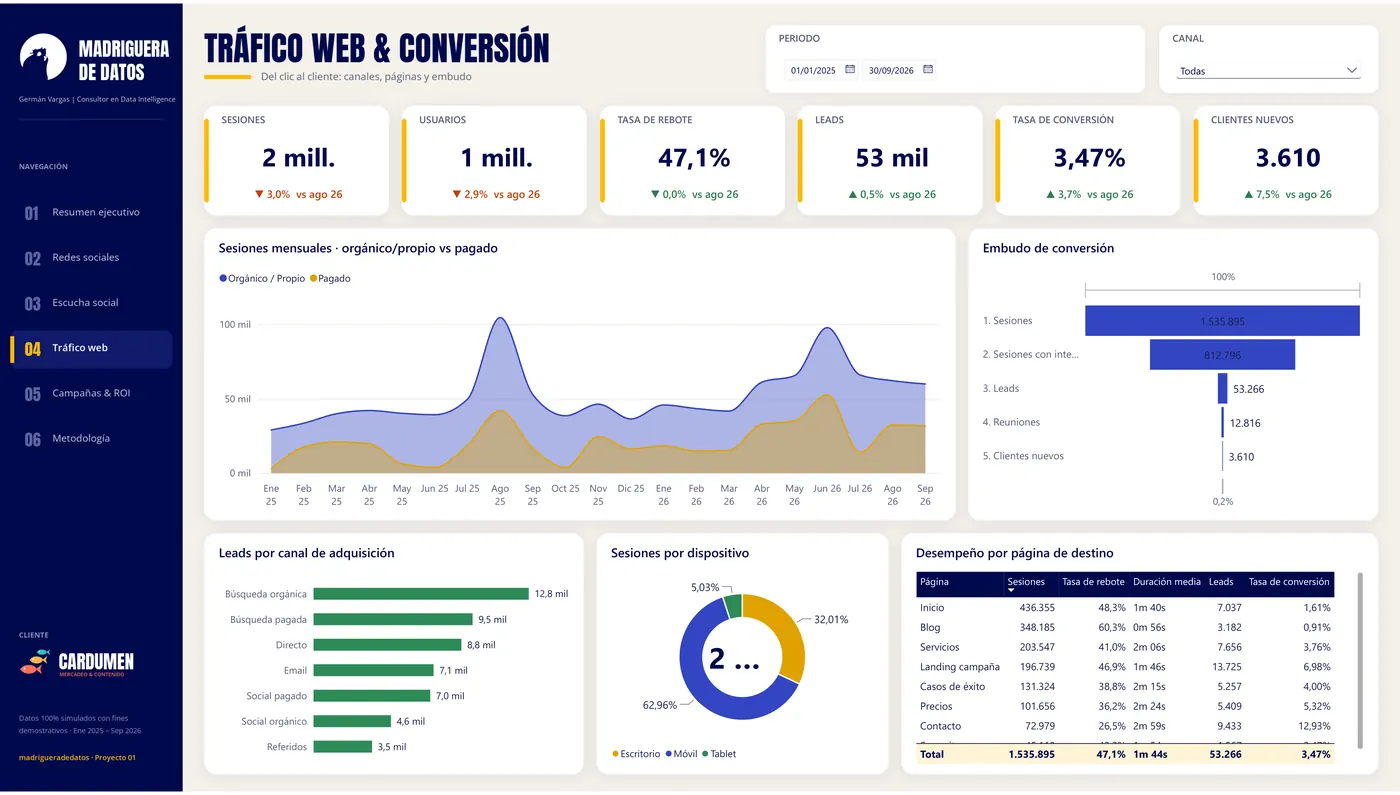This screenshot has width=1400, height=795.
Task: Click the Ago 25 axis label
Action: pos(500,495)
